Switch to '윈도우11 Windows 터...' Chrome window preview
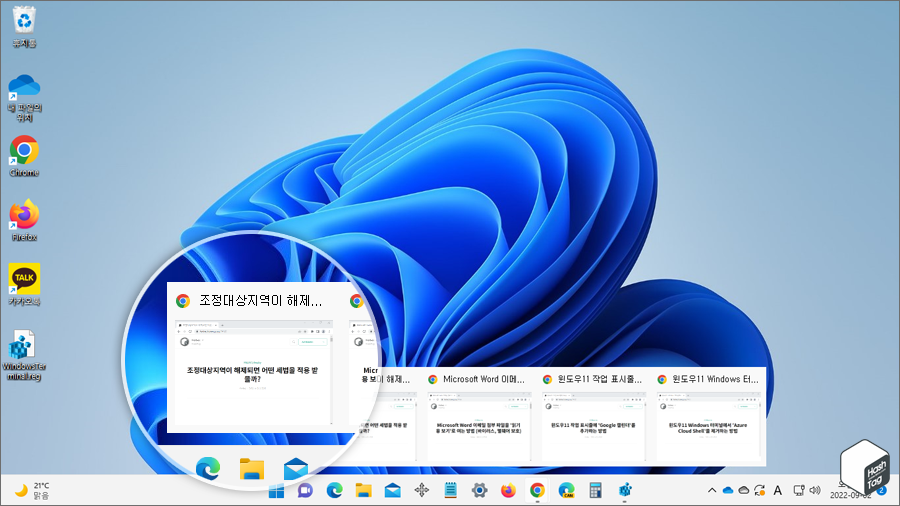The image size is (900, 506). tap(708, 416)
